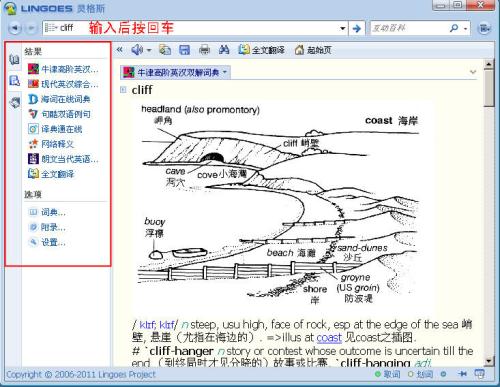Click the print icon in toolbar
The image size is (500, 387).
pyautogui.click(x=204, y=50)
